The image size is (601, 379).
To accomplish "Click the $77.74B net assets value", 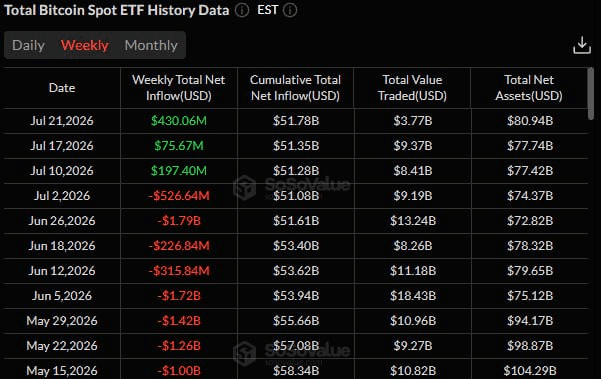I will click(530, 146).
